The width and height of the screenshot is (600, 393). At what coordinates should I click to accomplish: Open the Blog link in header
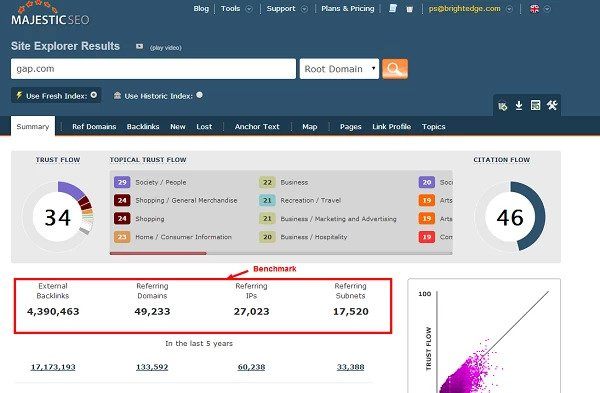tap(201, 8)
